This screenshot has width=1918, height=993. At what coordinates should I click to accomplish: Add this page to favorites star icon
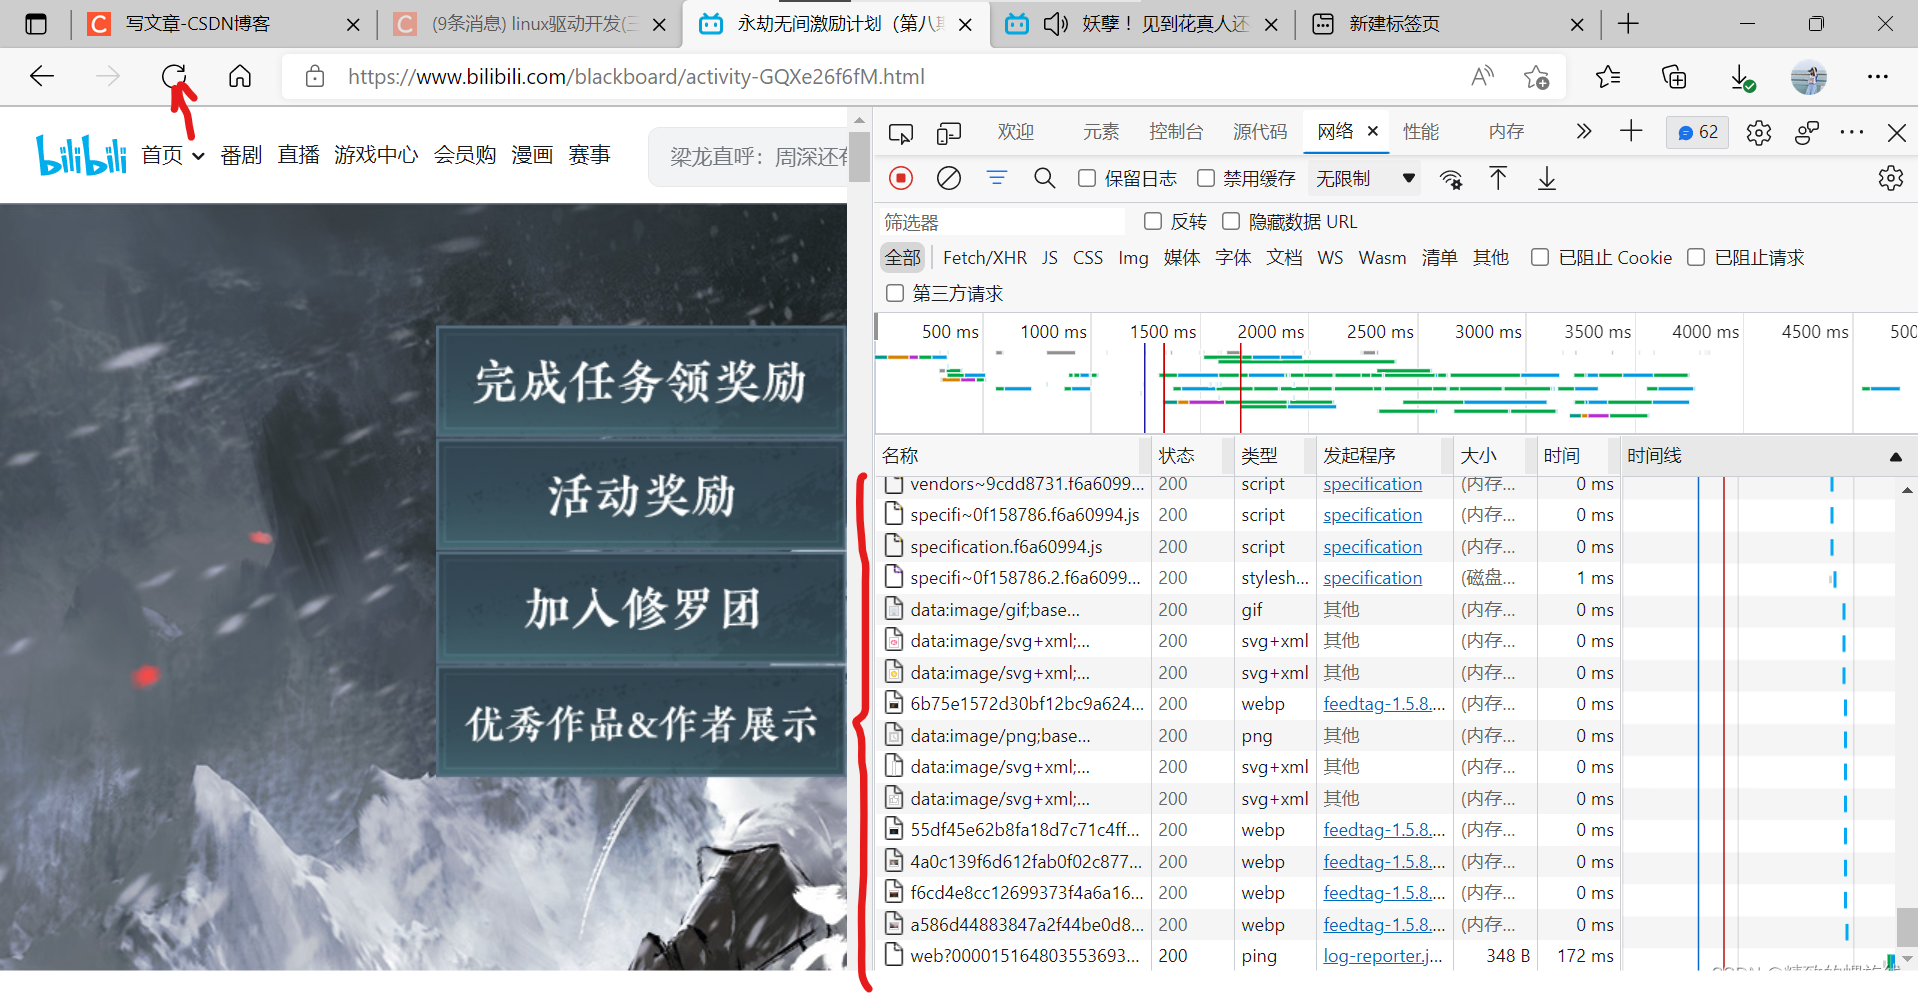(1536, 76)
